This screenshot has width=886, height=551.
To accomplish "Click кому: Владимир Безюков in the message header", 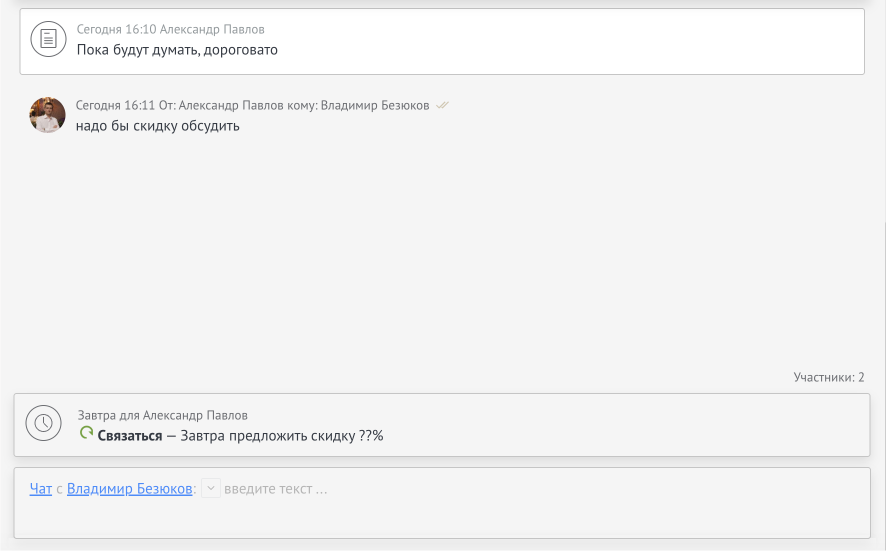I will 374,105.
